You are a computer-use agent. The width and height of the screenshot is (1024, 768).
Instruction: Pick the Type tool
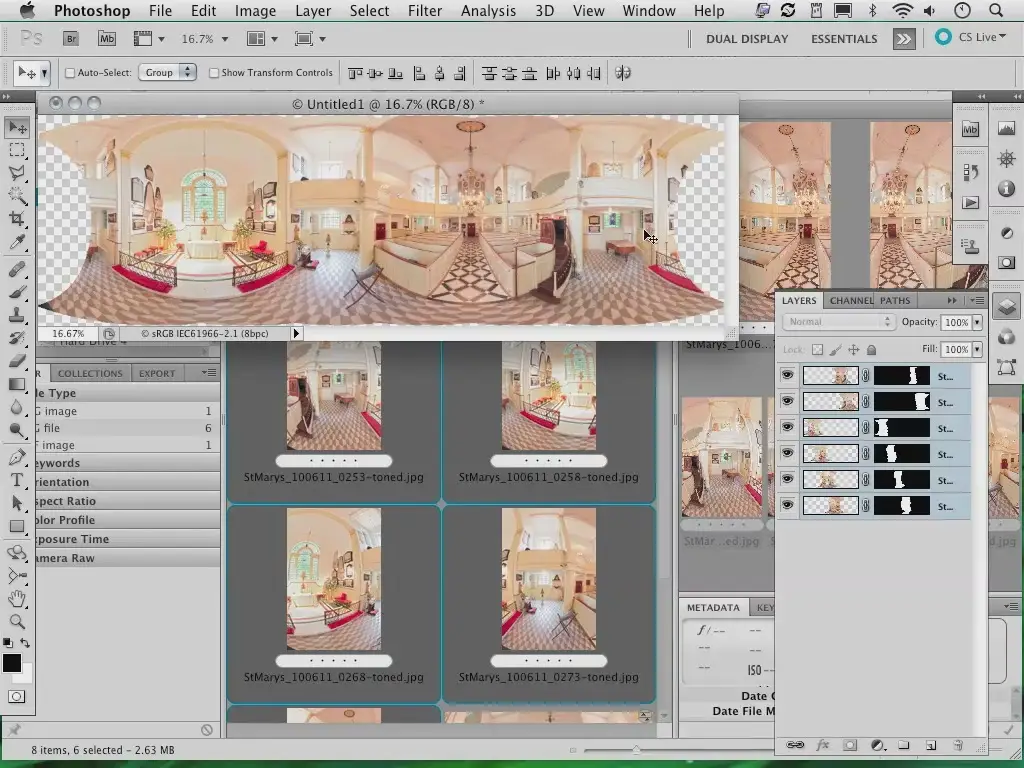coord(17,480)
